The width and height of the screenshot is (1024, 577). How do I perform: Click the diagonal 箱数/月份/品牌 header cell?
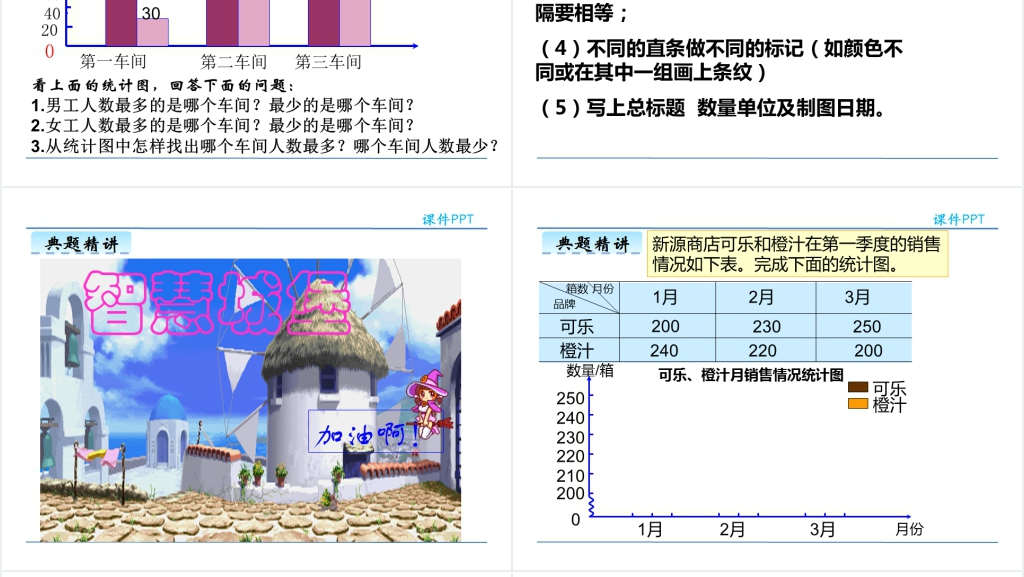pos(579,297)
